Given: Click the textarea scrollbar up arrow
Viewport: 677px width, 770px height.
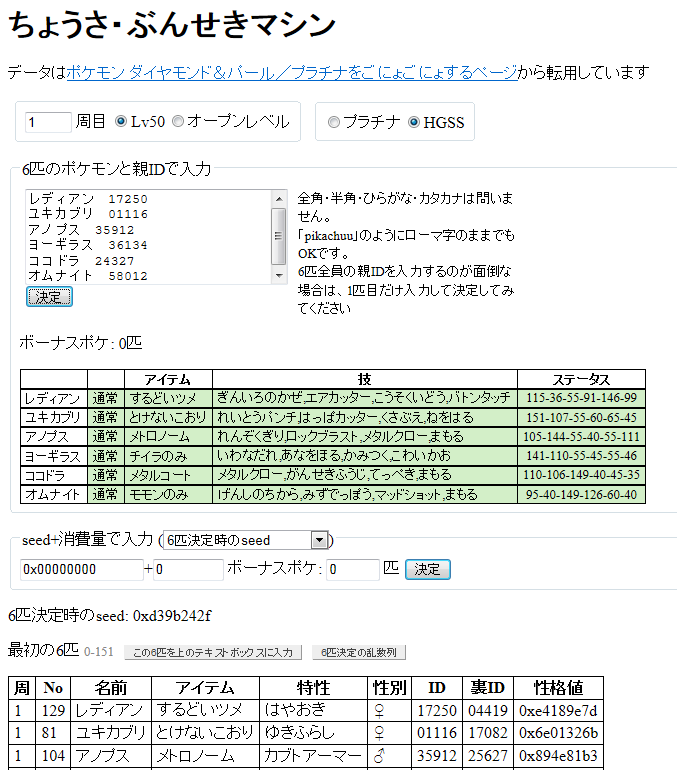Looking at the screenshot, I should (x=279, y=198).
